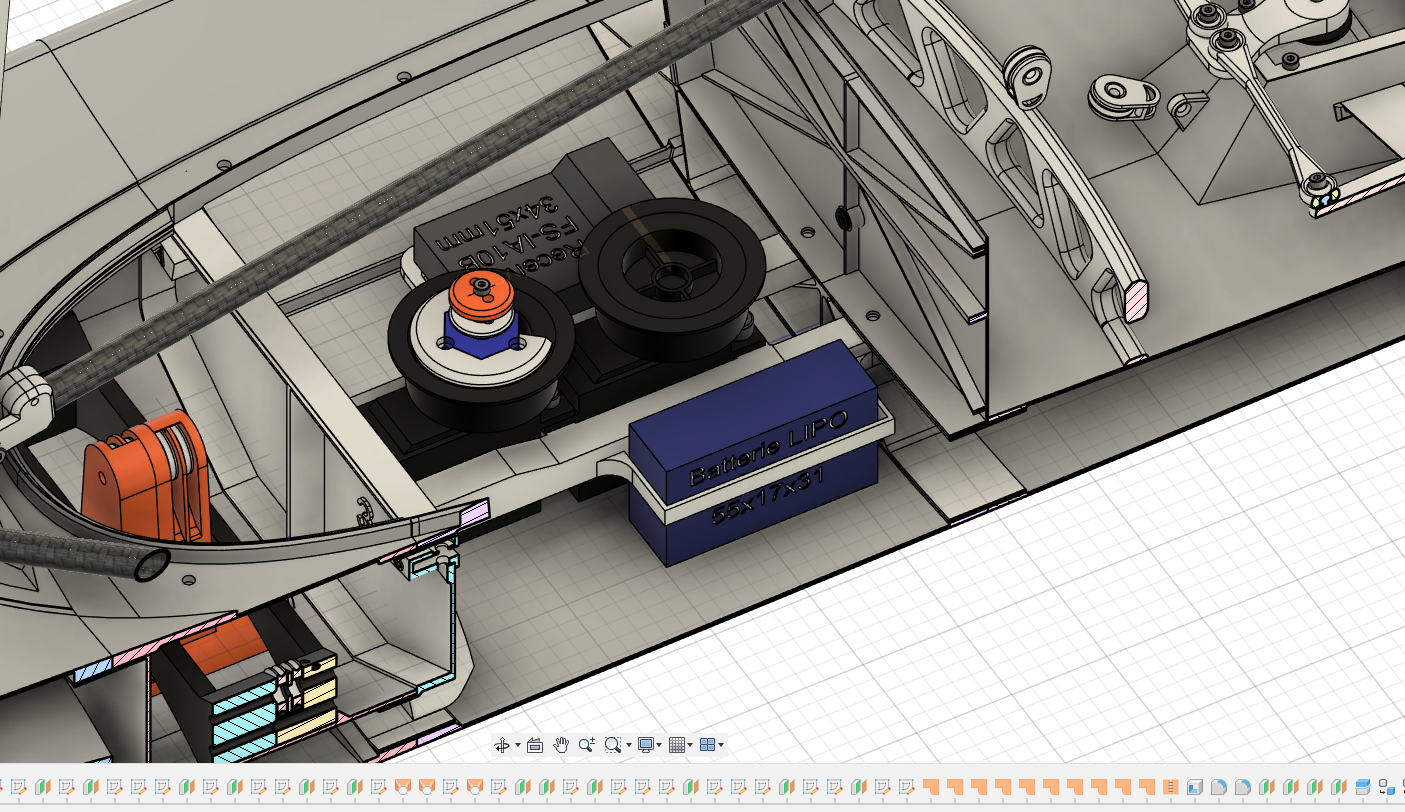Select the Zoom Window tool

click(x=612, y=745)
